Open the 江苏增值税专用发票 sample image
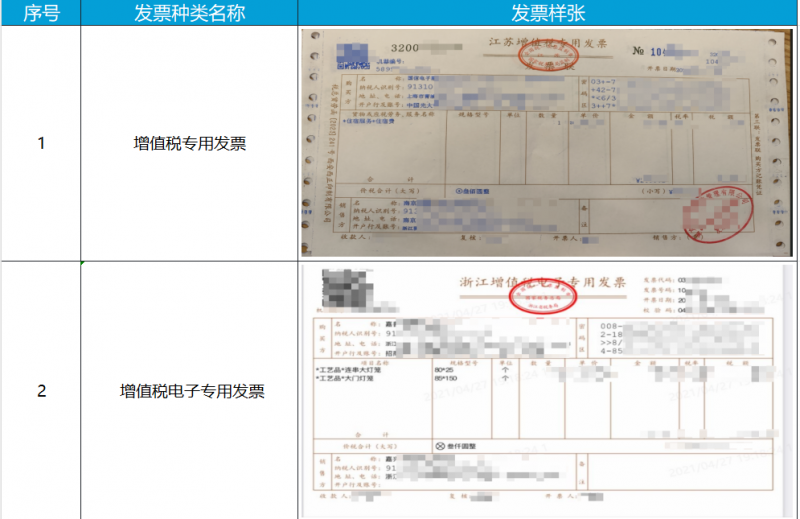 [x=547, y=143]
